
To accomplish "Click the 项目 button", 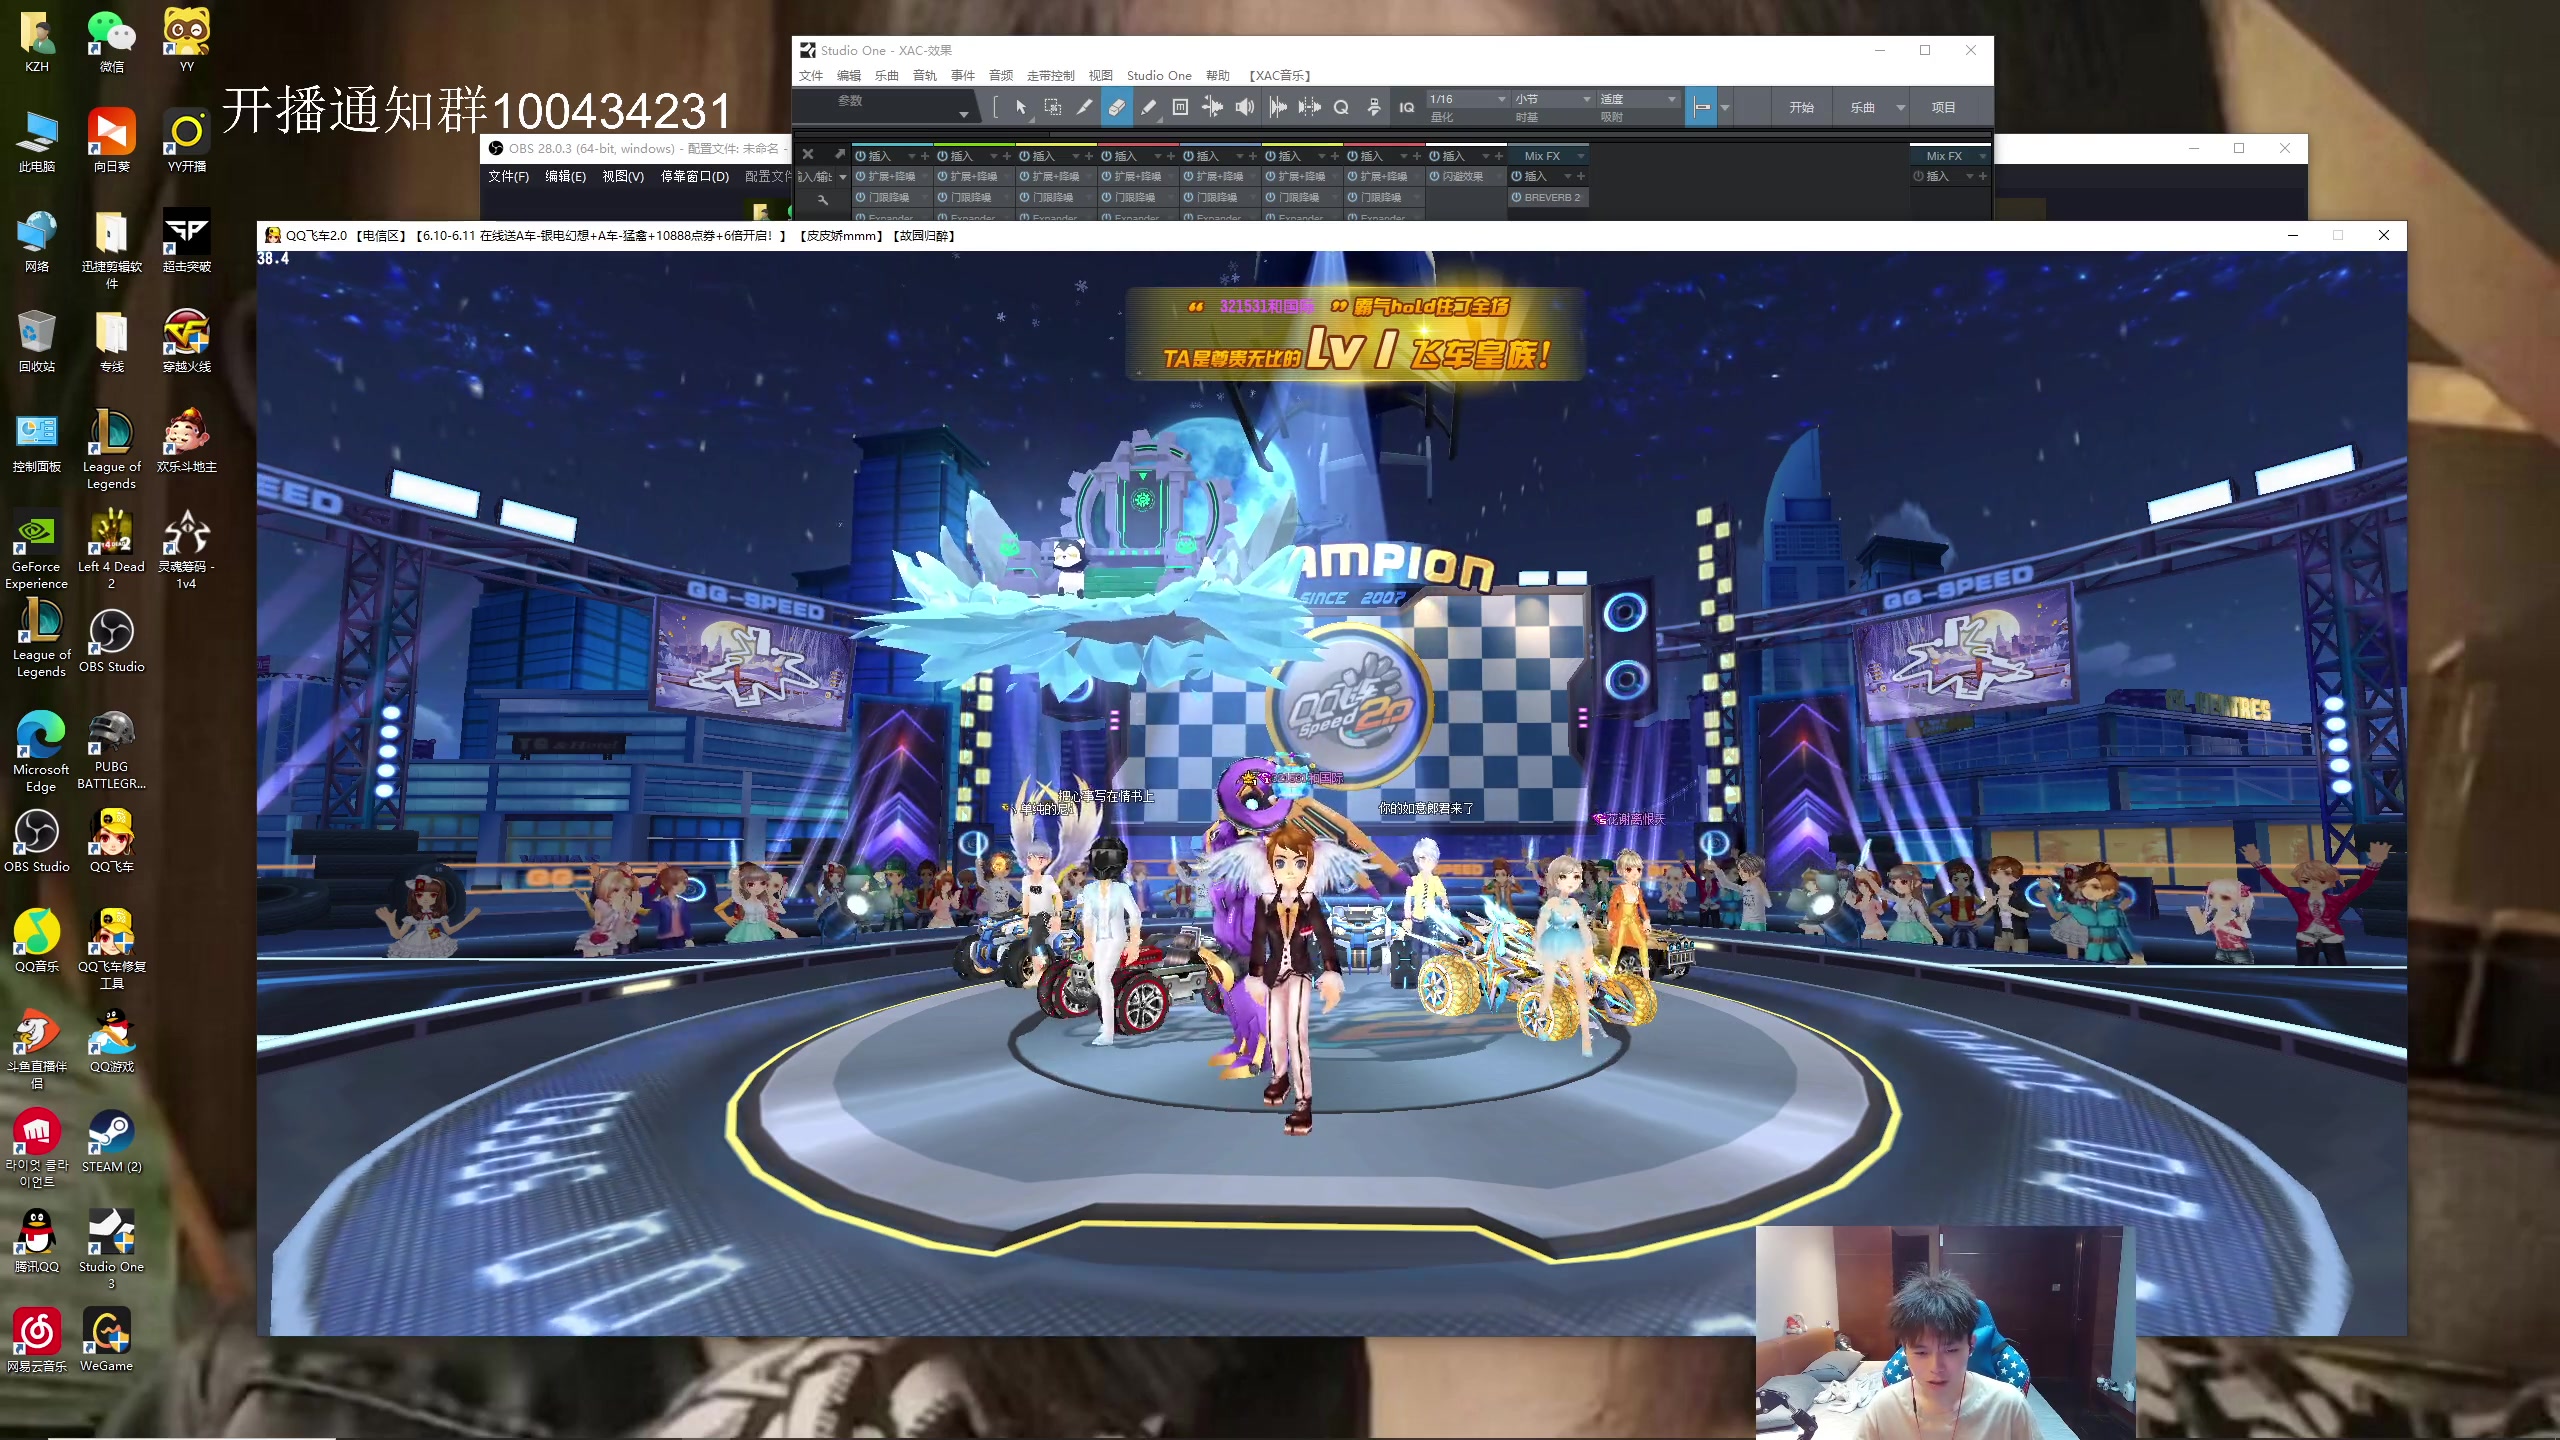I will [1943, 107].
